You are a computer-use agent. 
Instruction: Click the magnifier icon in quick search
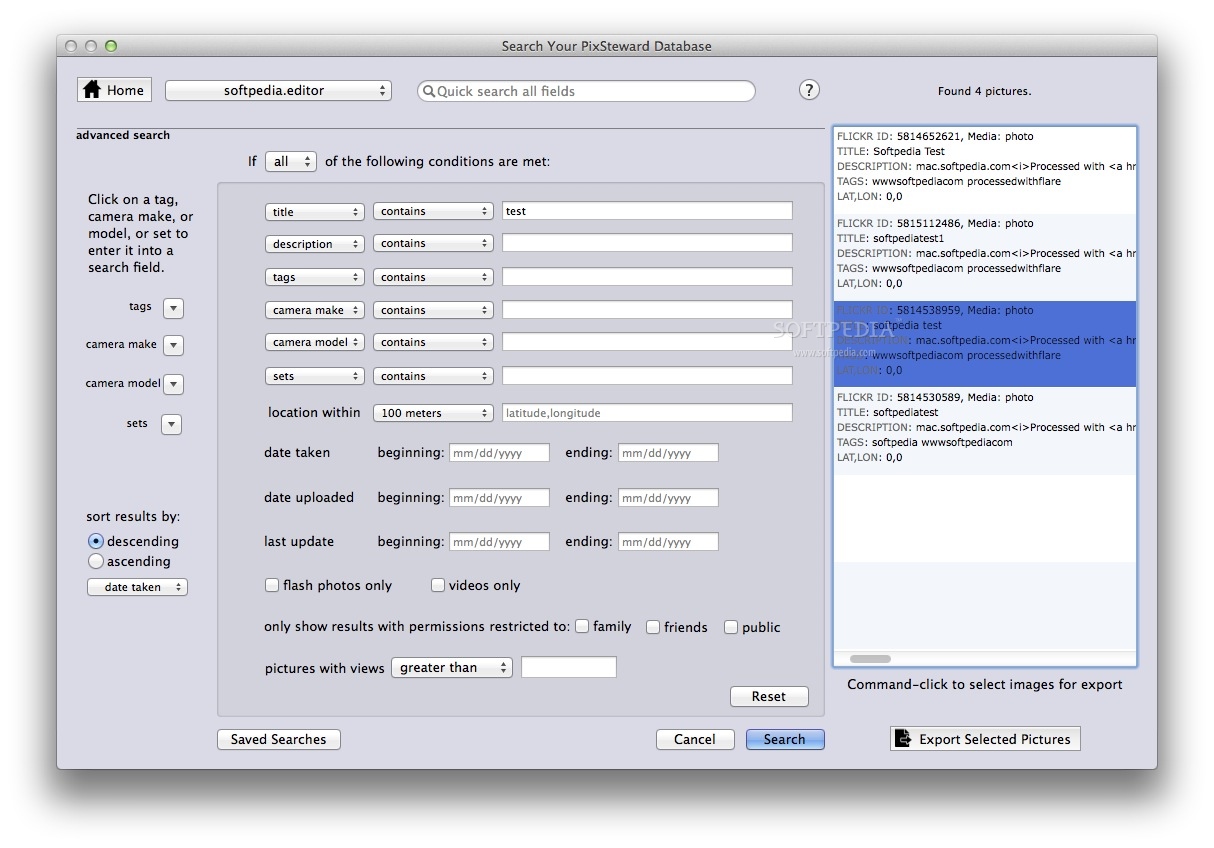(429, 91)
